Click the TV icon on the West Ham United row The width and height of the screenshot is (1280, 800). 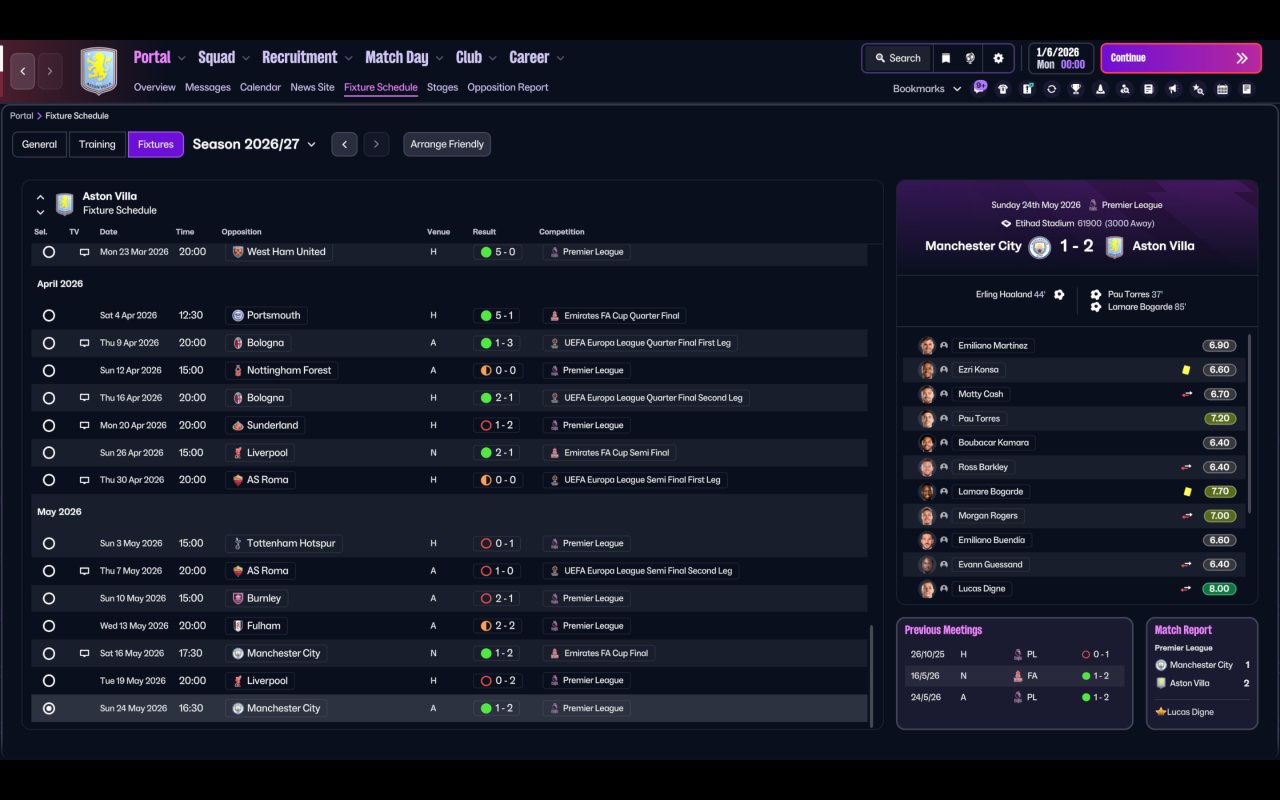(x=85, y=252)
